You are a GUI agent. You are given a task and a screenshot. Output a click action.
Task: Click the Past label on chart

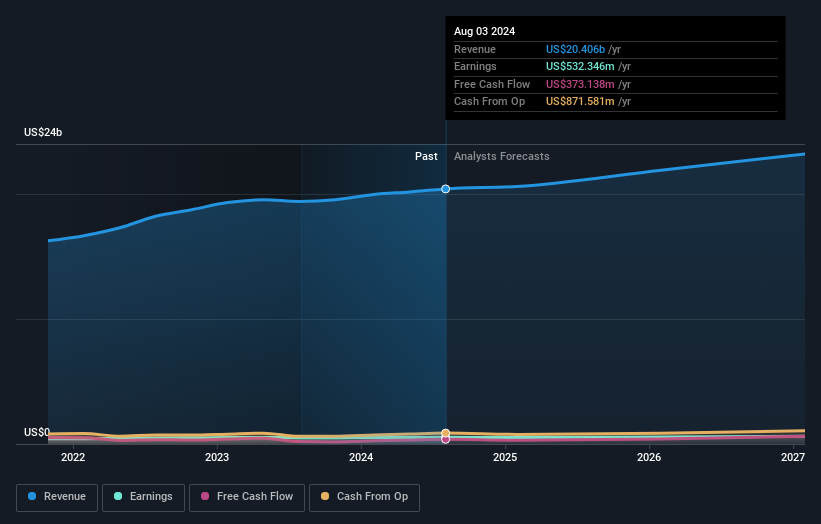(x=426, y=156)
